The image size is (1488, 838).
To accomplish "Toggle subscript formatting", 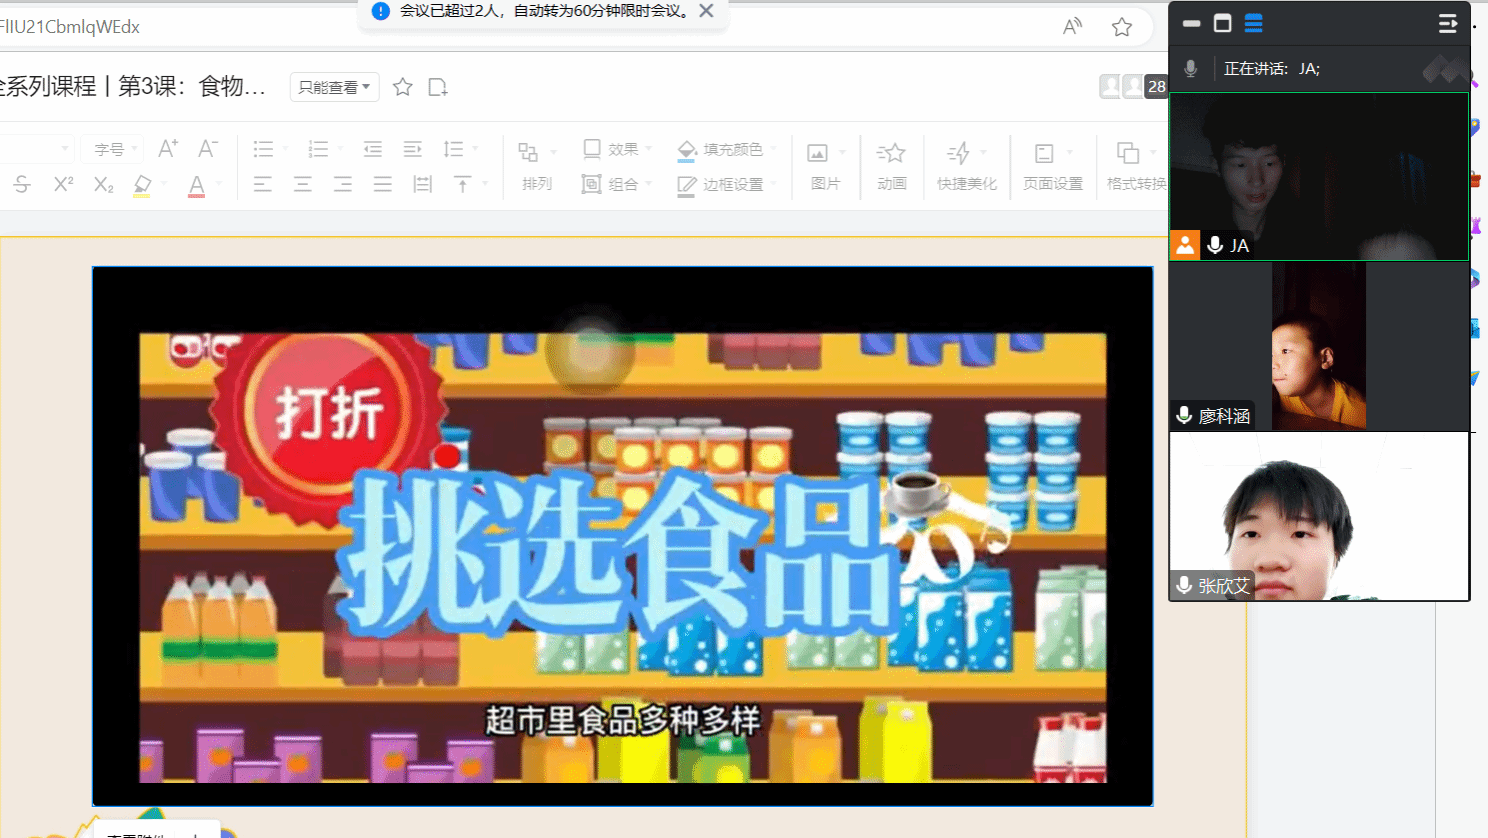I will [103, 184].
